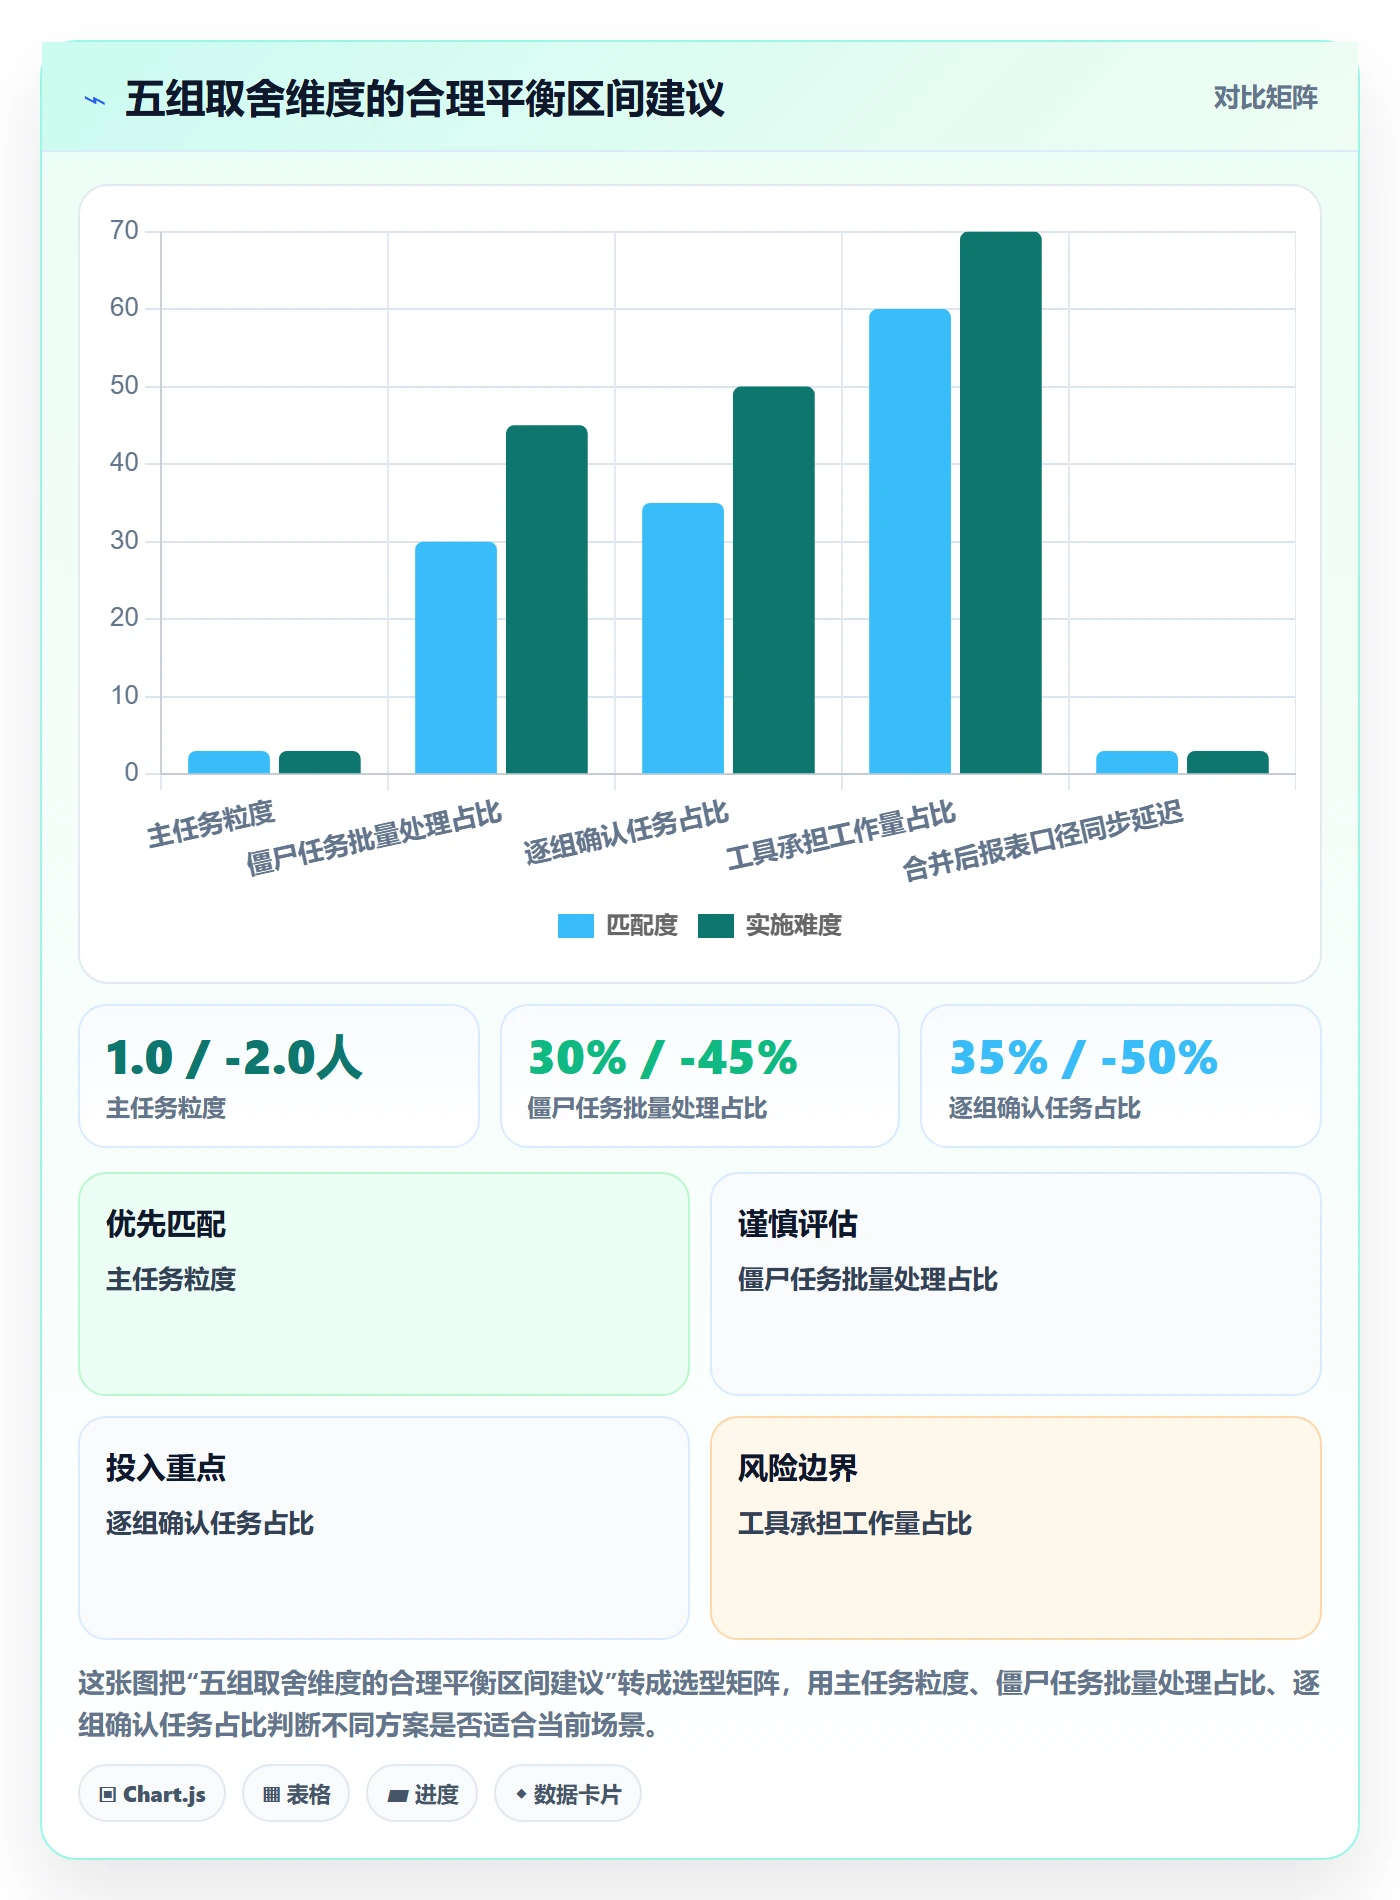This screenshot has width=1400, height=1900.
Task: Select the 进度 tag chip
Action: coord(422,1794)
